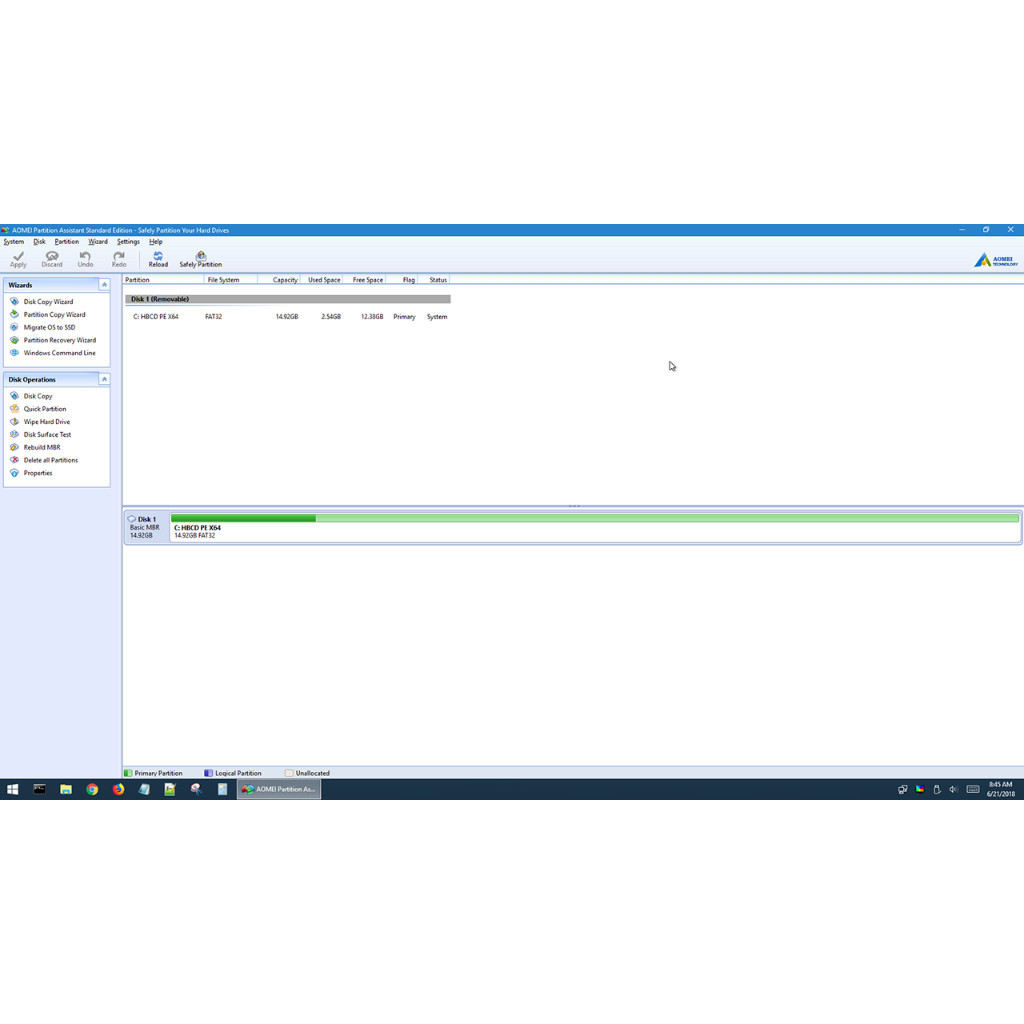Reload disks with the Reload icon
The height and width of the screenshot is (1024, 1024).
click(x=158, y=259)
